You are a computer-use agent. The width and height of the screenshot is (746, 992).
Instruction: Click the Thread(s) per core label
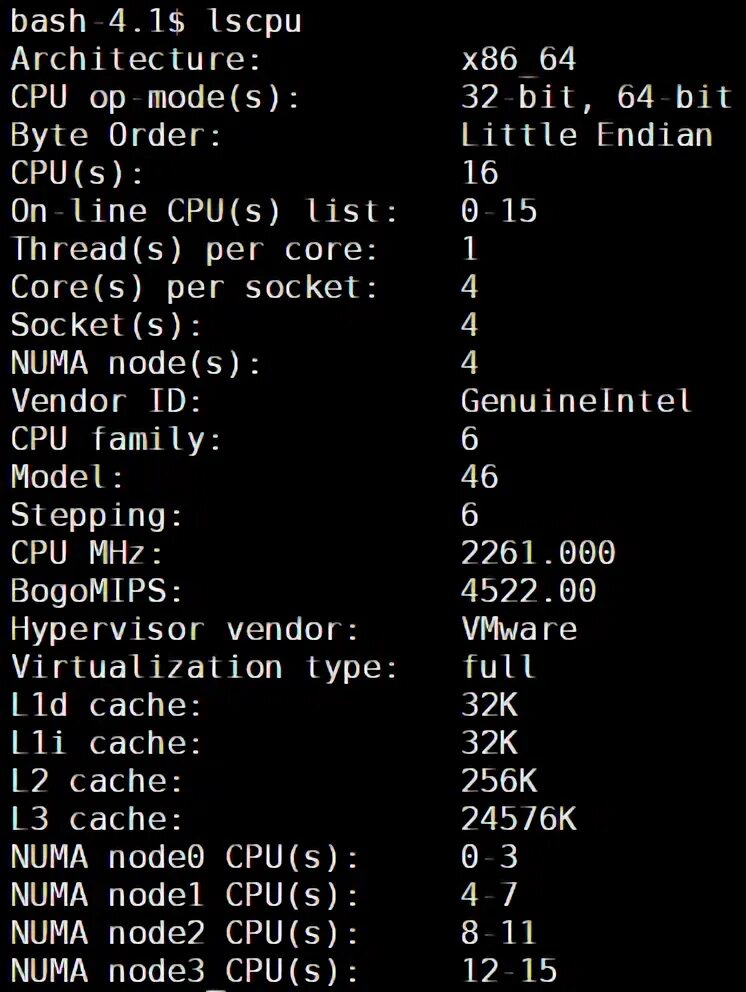tap(195, 249)
